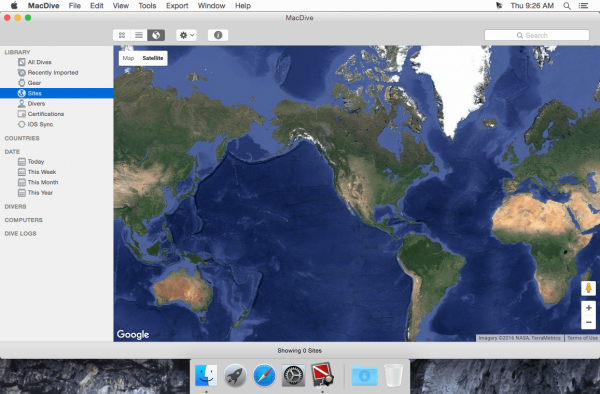
Task: Click the This Week calendar icon
Action: pyautogui.click(x=22, y=172)
